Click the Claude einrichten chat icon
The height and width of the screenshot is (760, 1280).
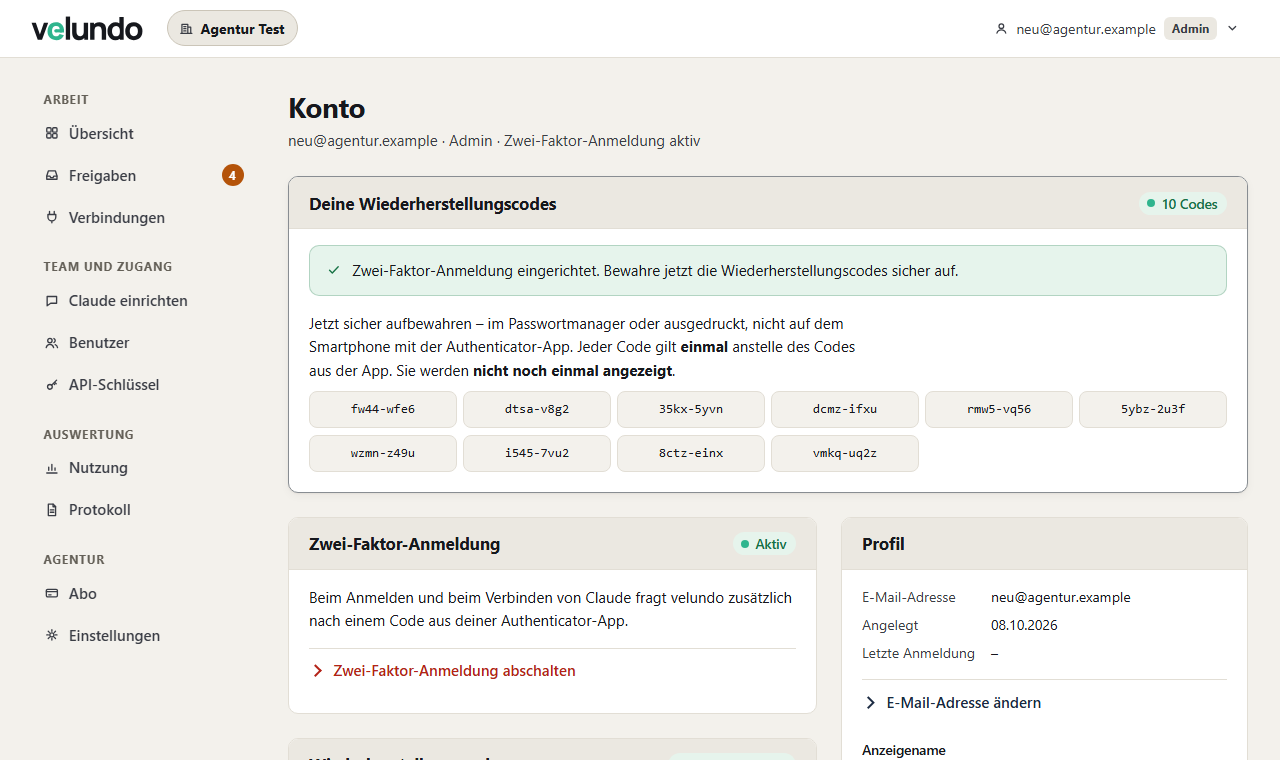[x=52, y=300]
